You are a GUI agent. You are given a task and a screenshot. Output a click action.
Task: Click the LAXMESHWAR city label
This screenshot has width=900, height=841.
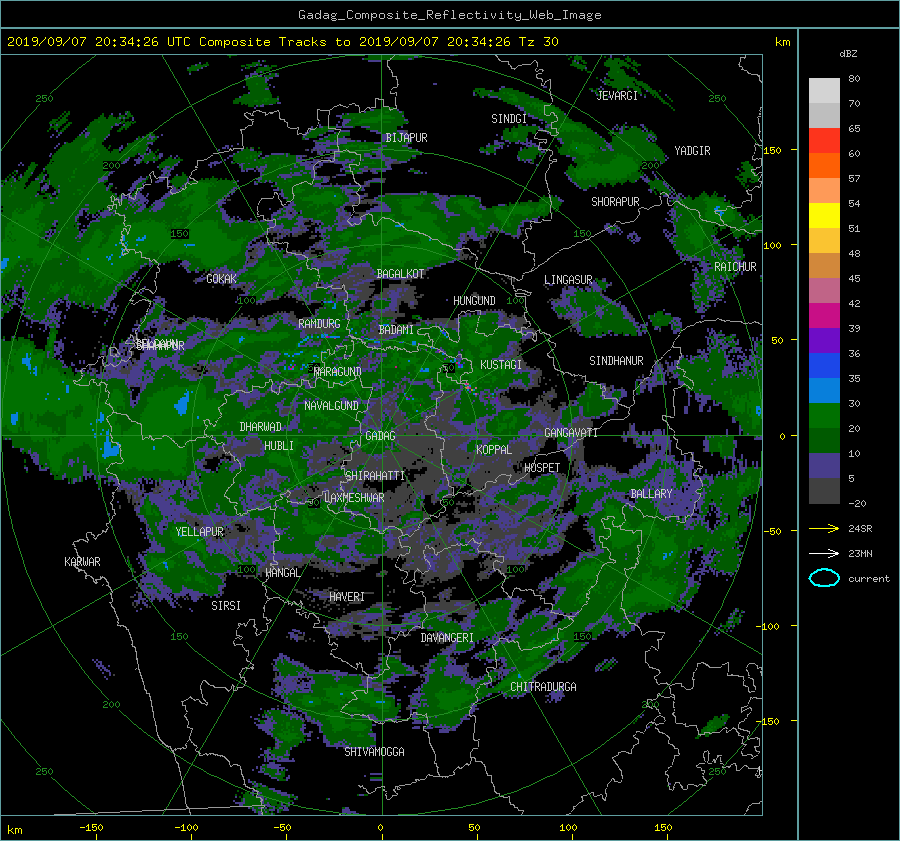coord(354,498)
